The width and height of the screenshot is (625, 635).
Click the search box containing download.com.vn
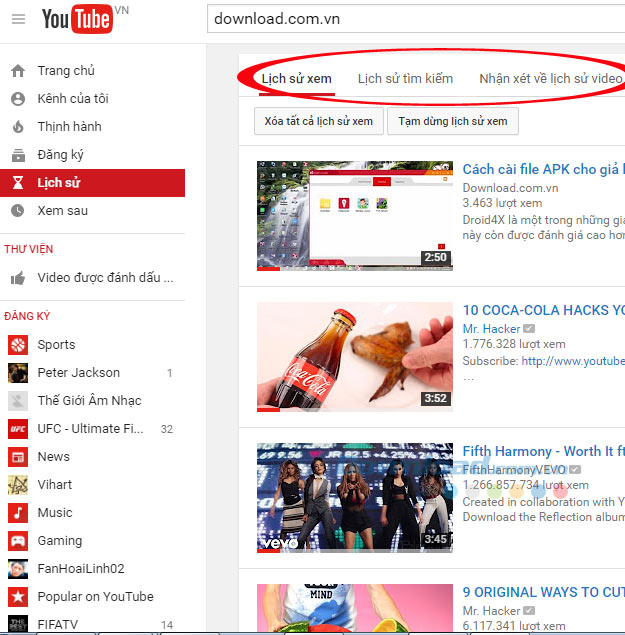[416, 19]
